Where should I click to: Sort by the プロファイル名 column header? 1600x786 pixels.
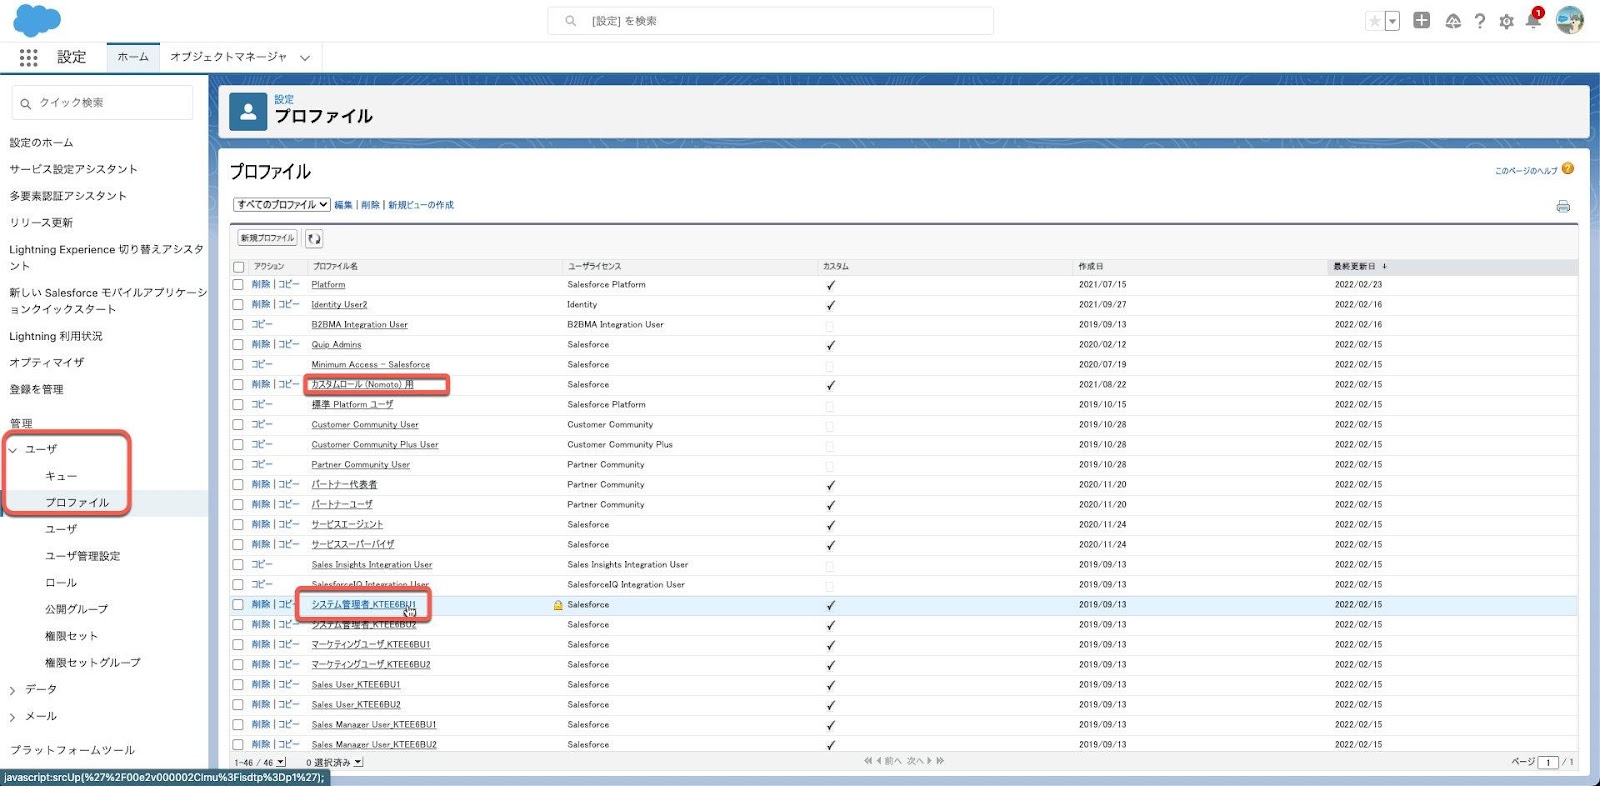coord(335,267)
